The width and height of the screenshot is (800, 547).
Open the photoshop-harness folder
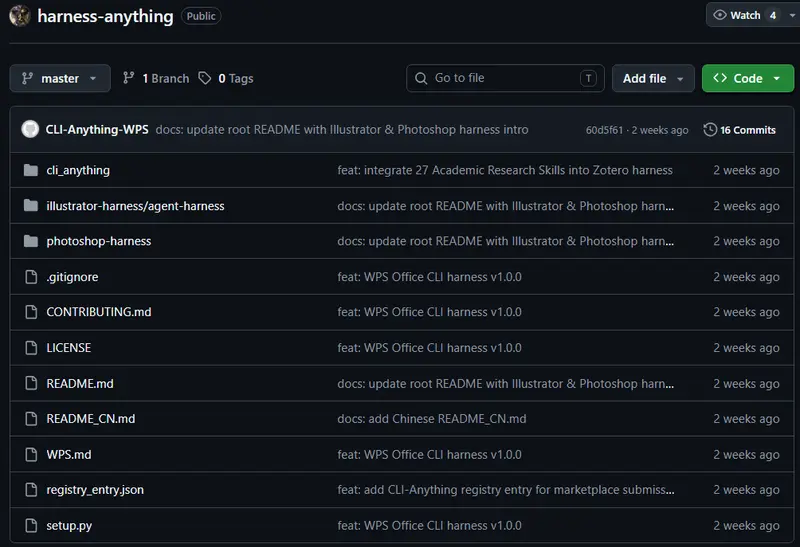pos(98,241)
